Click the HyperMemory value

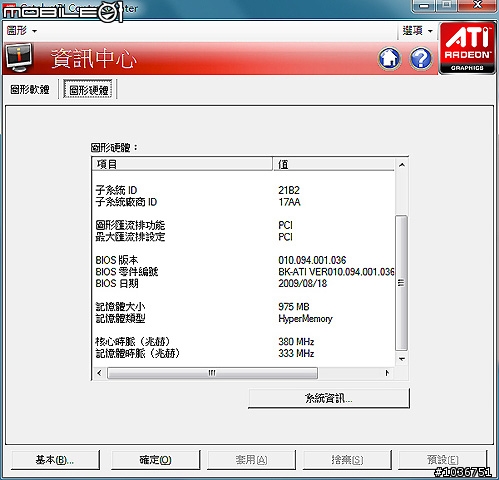305,319
